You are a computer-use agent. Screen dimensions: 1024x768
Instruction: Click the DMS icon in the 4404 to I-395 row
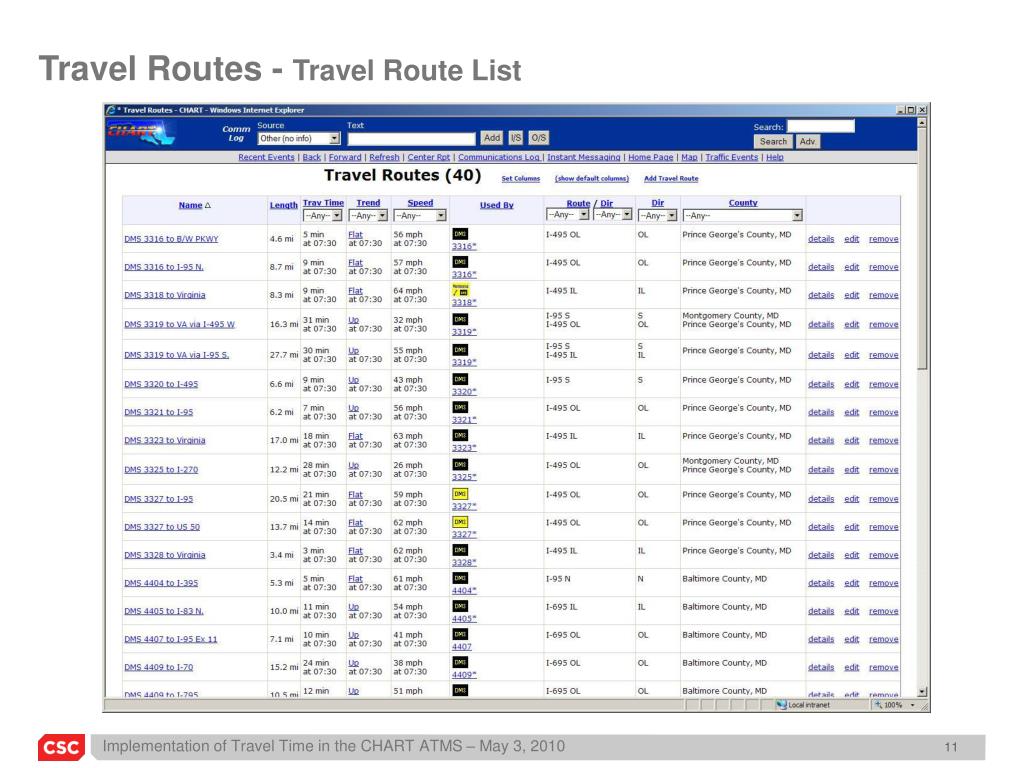pyautogui.click(x=460, y=578)
